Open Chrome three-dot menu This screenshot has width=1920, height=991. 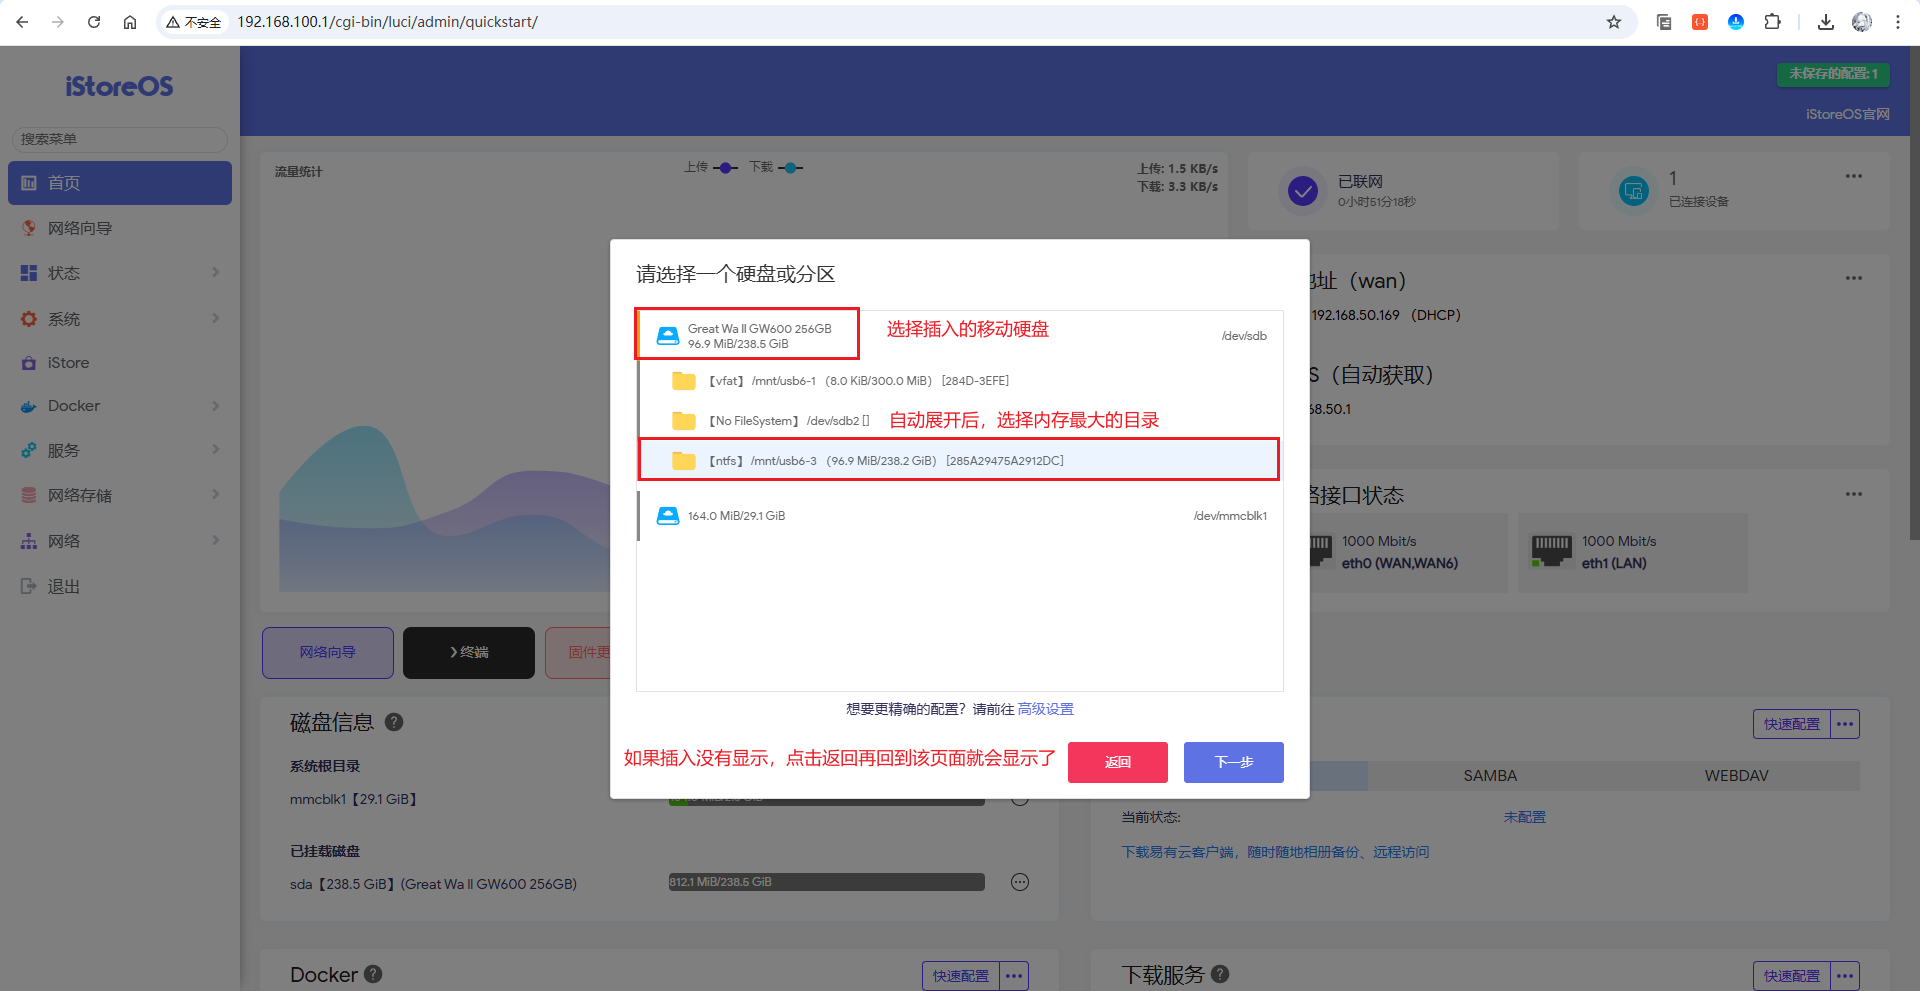[1898, 22]
